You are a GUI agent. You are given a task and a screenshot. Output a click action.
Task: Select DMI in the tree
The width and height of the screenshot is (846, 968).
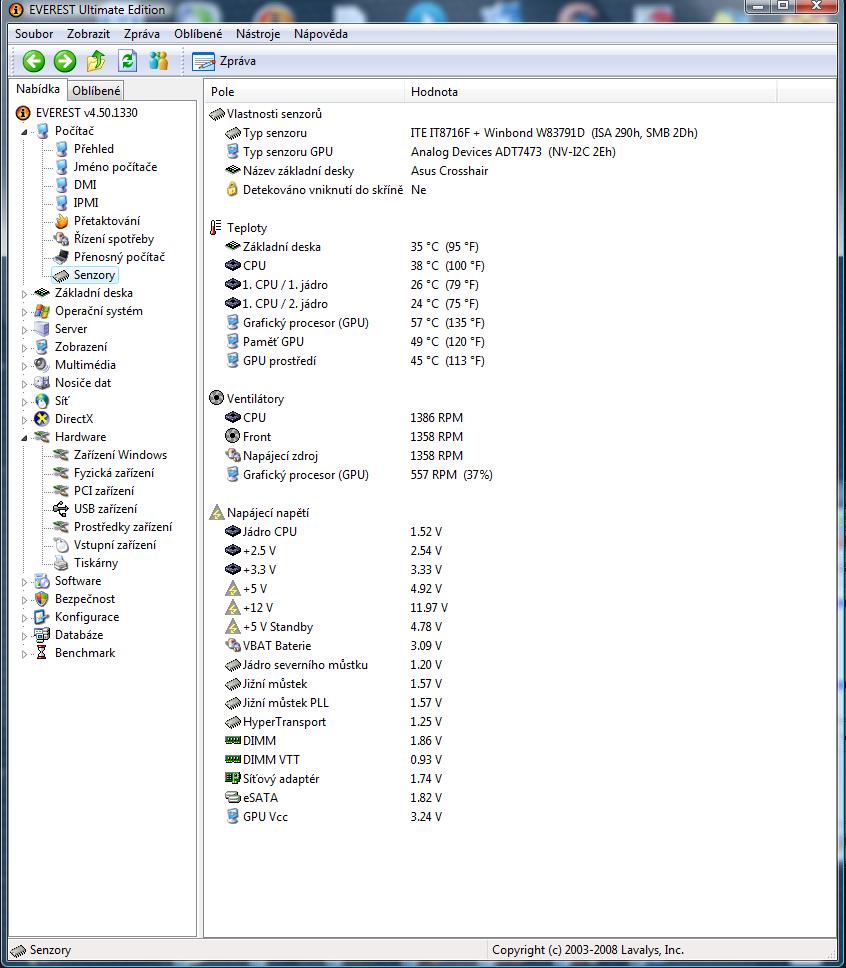(x=85, y=185)
